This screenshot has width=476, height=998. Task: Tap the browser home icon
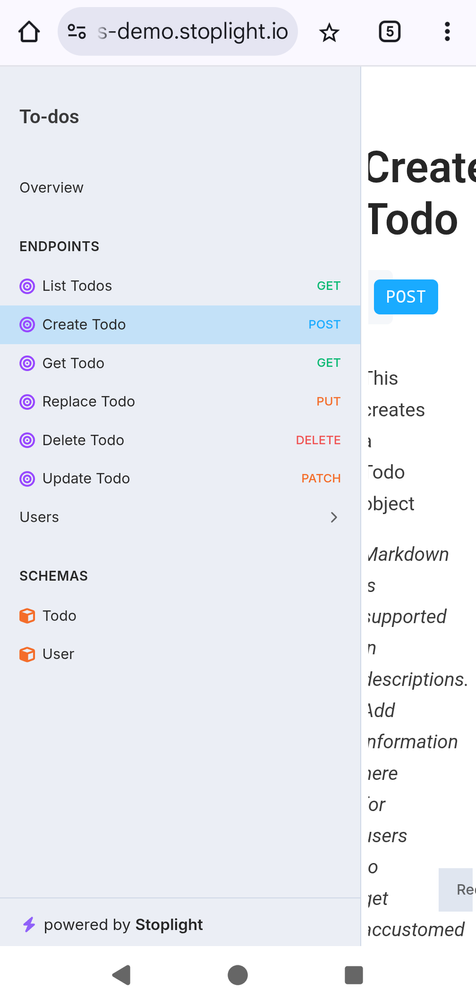point(29,31)
